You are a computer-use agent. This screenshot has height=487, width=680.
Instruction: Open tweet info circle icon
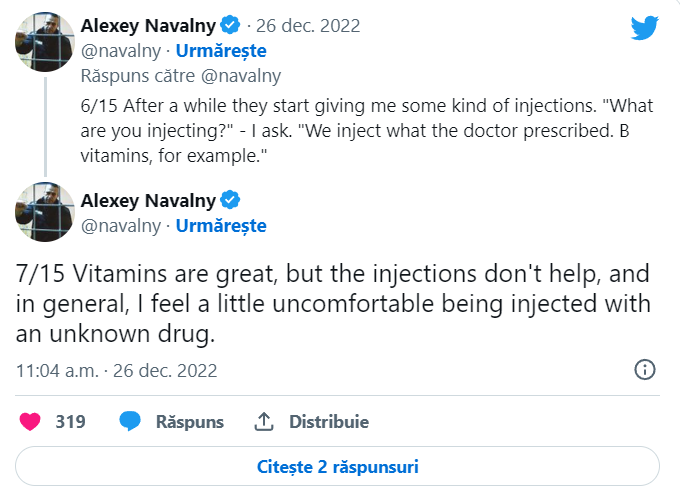point(646,369)
